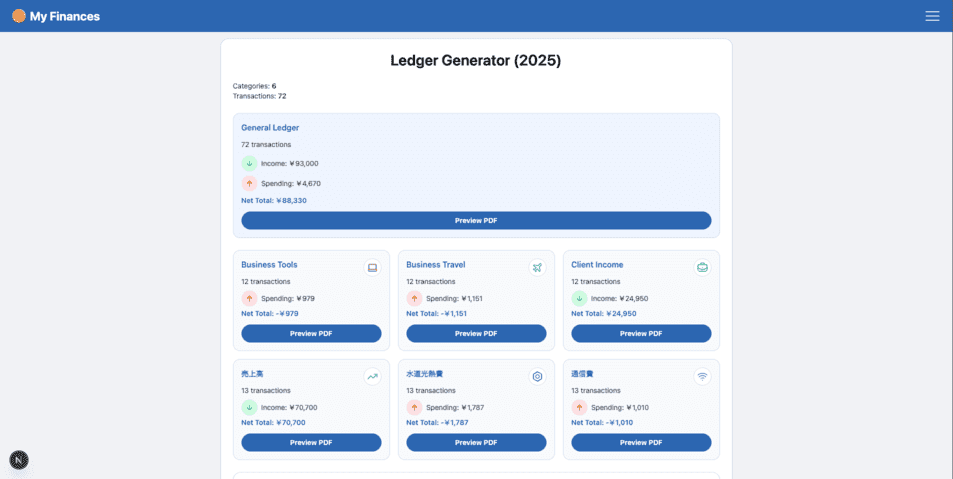Click General Ledger red spending arrow icon
Screen dimensions: 953x479
(250, 184)
